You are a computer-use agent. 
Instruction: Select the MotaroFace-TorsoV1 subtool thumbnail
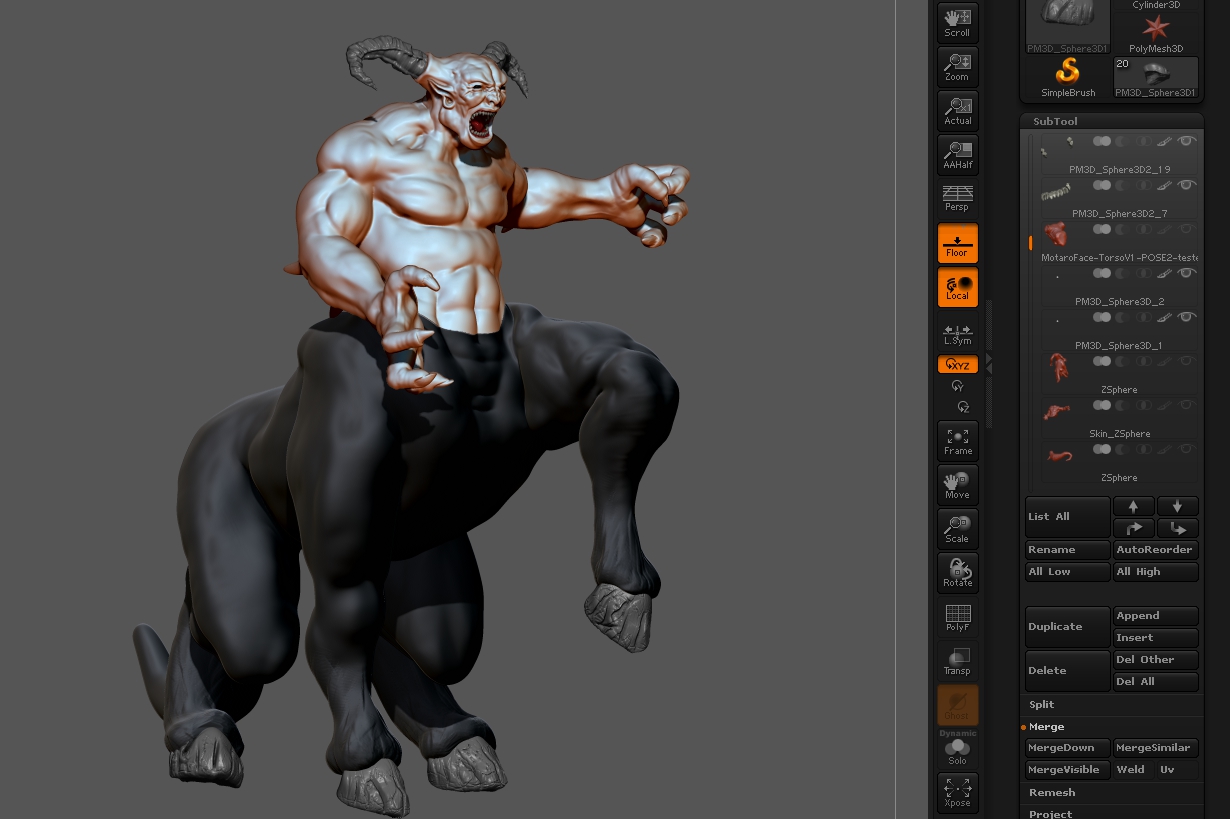tap(1055, 234)
